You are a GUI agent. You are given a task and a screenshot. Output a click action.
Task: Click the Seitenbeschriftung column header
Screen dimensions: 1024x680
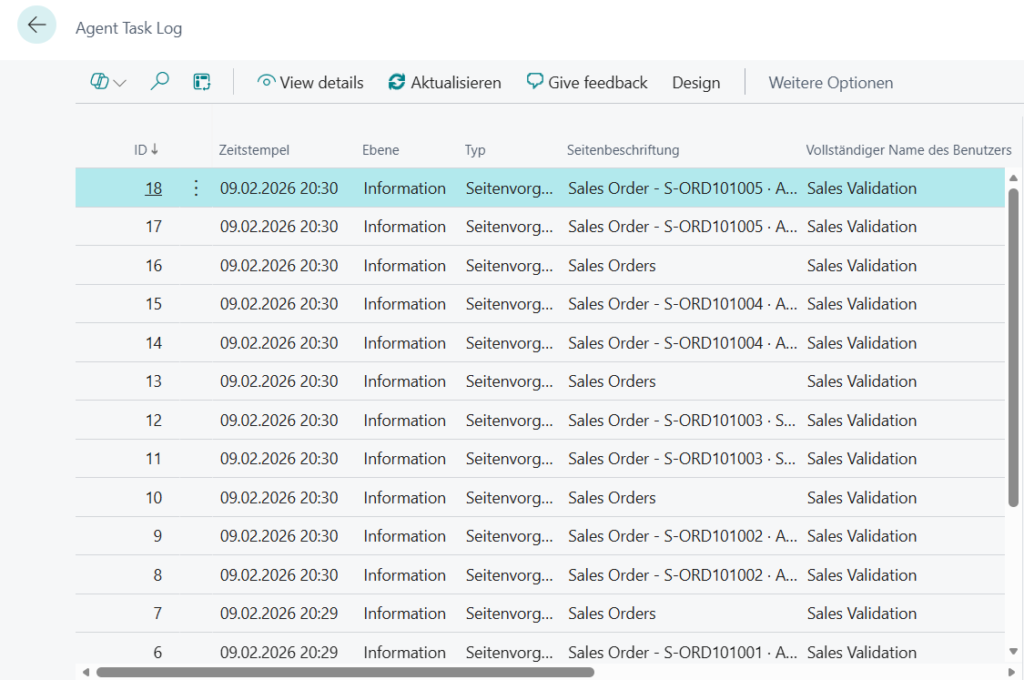(x=622, y=150)
